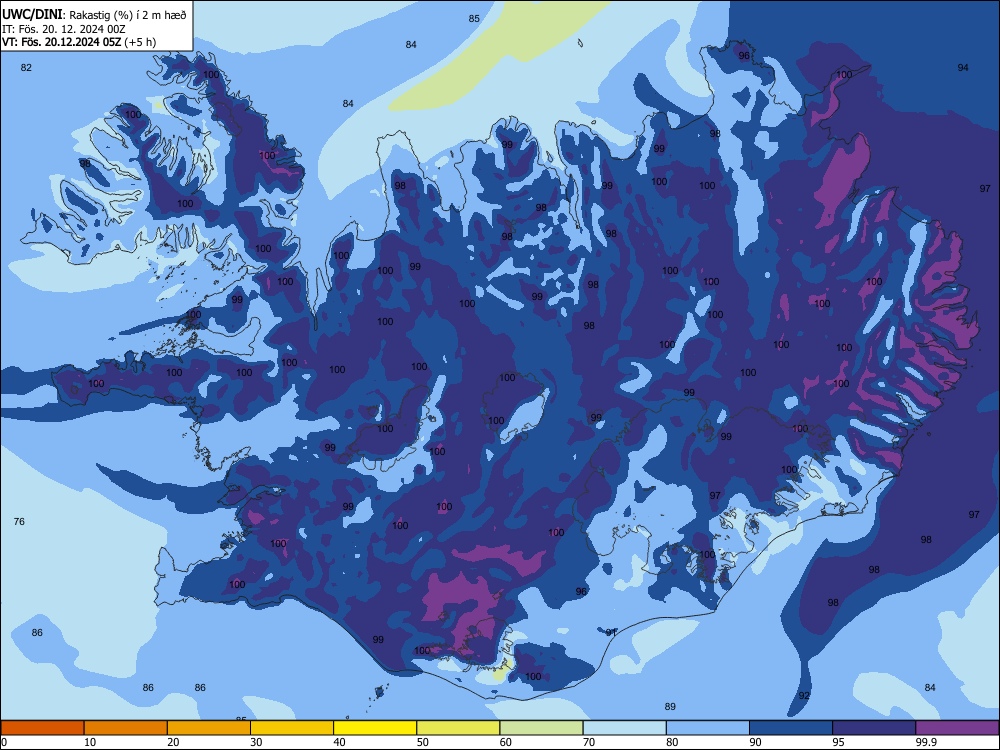
Task: Click the "92" humidity value on the map
Action: tap(804, 696)
